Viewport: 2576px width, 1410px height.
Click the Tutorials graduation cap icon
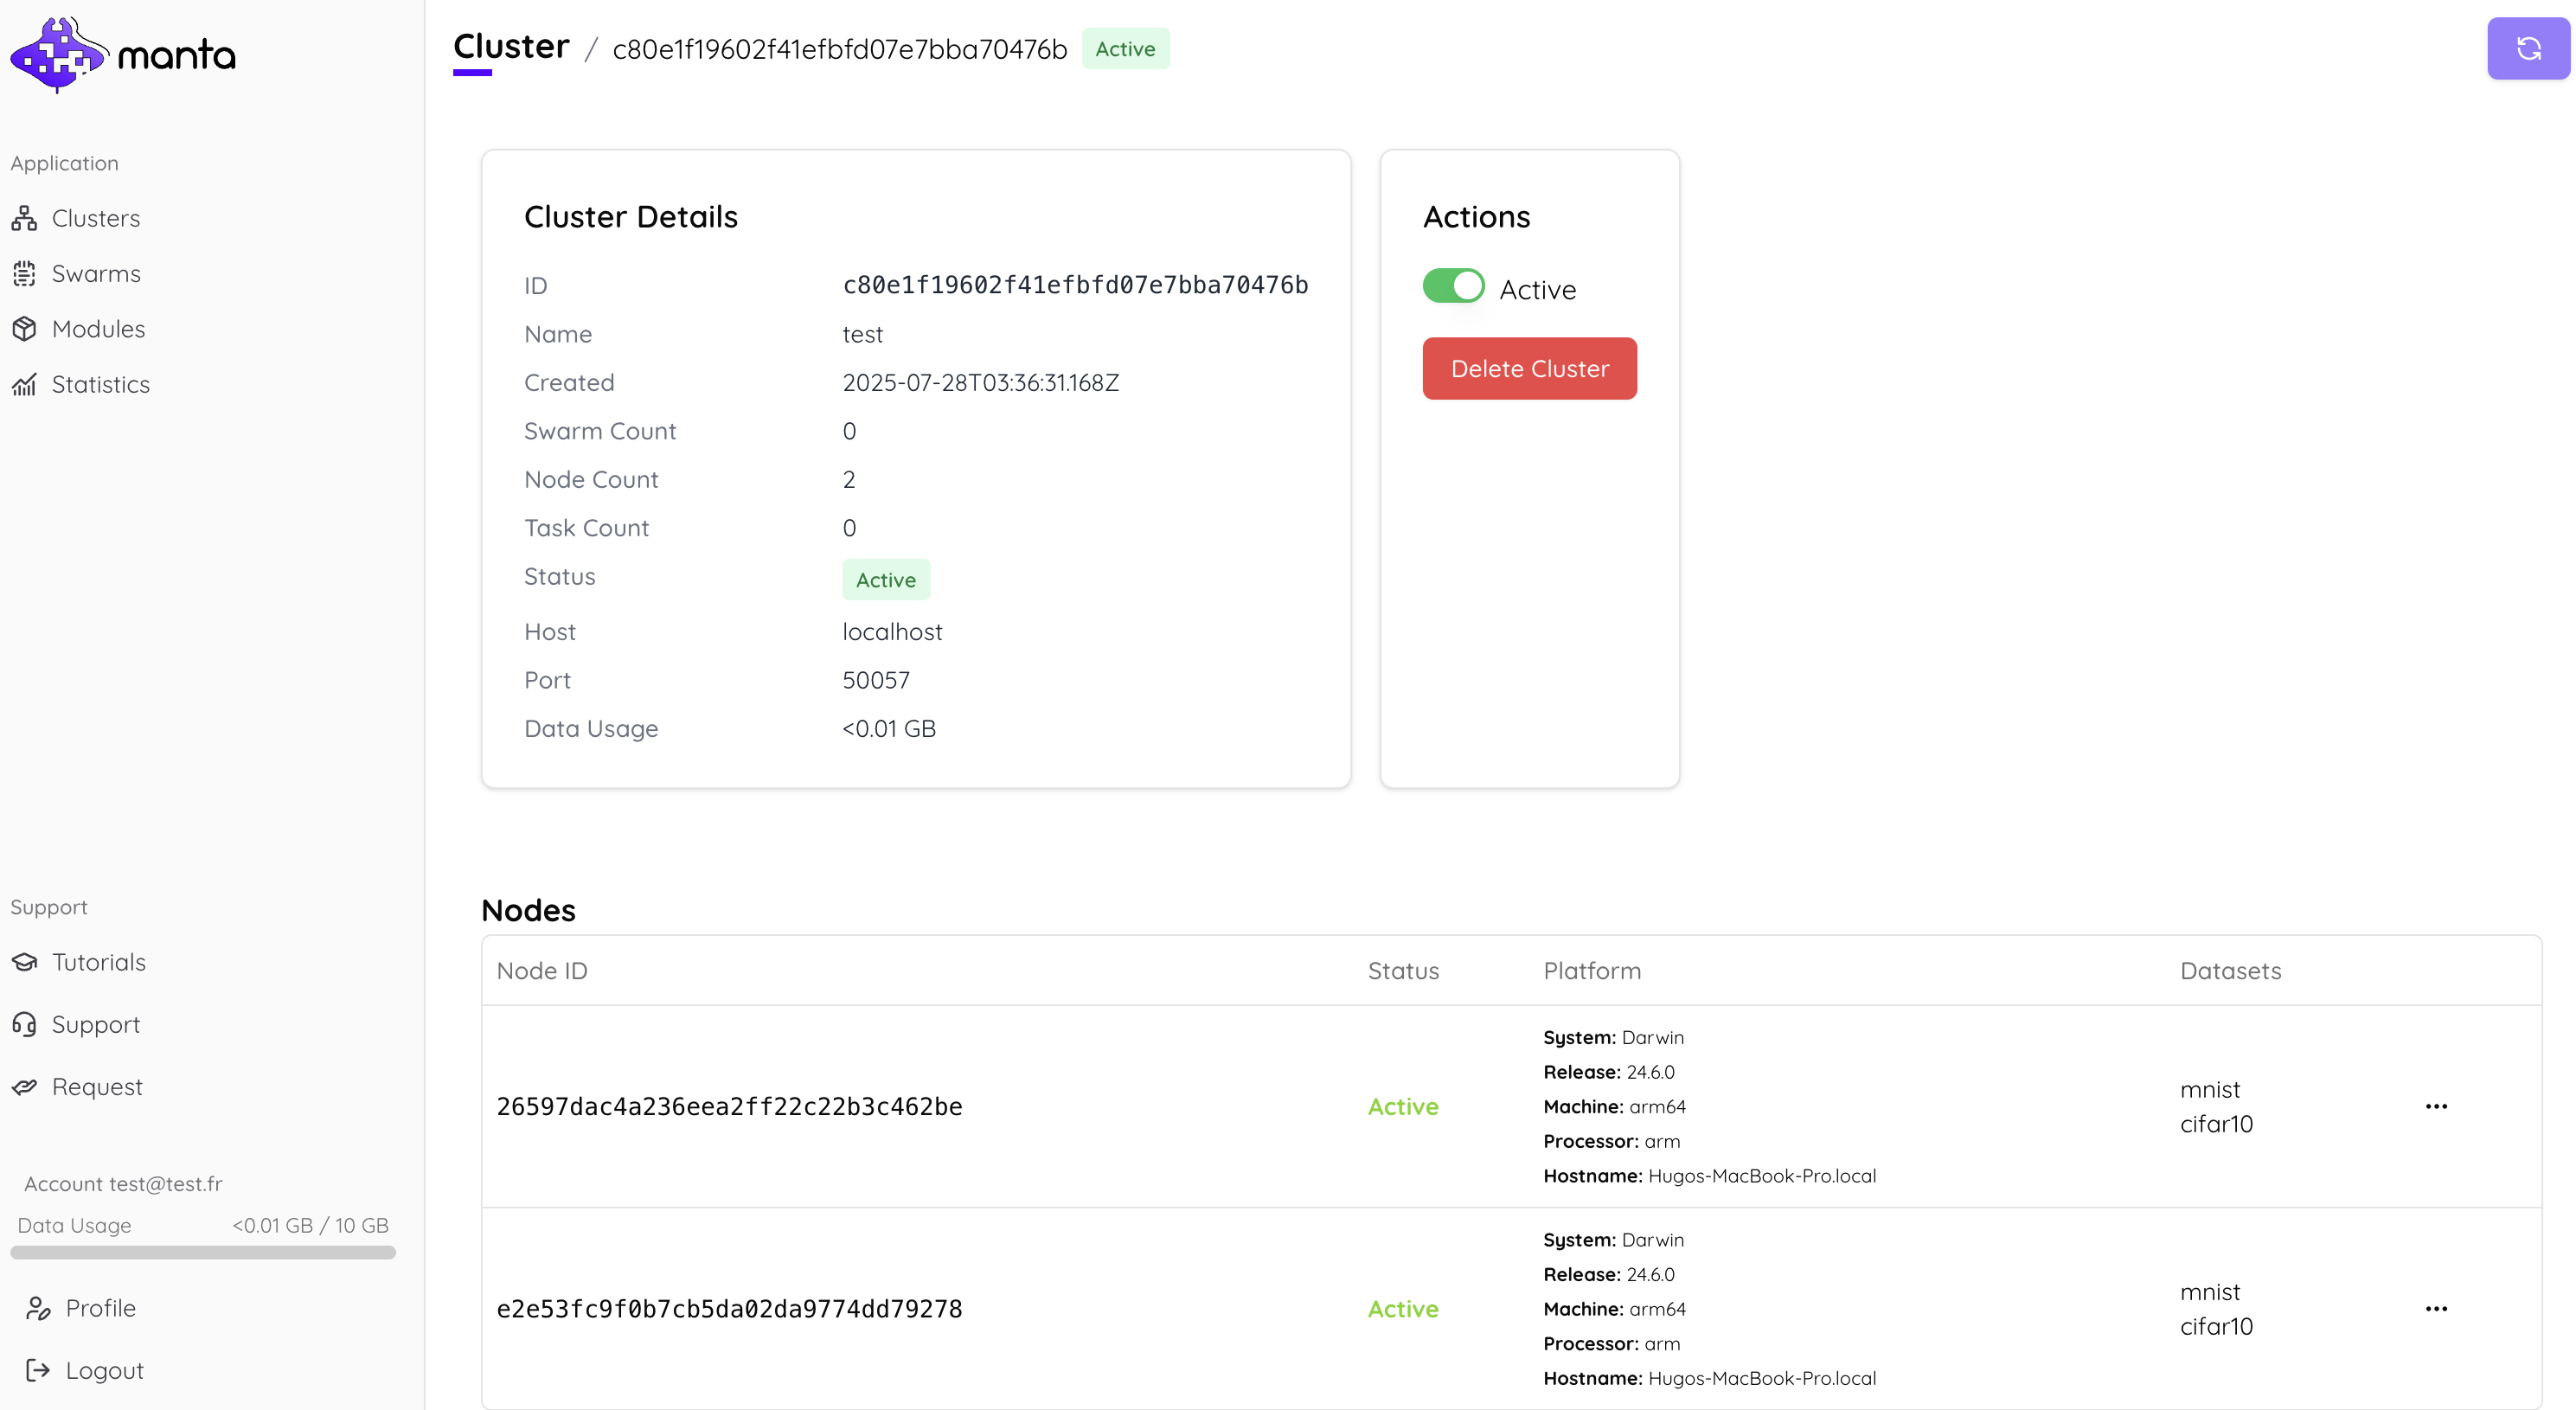(x=24, y=962)
